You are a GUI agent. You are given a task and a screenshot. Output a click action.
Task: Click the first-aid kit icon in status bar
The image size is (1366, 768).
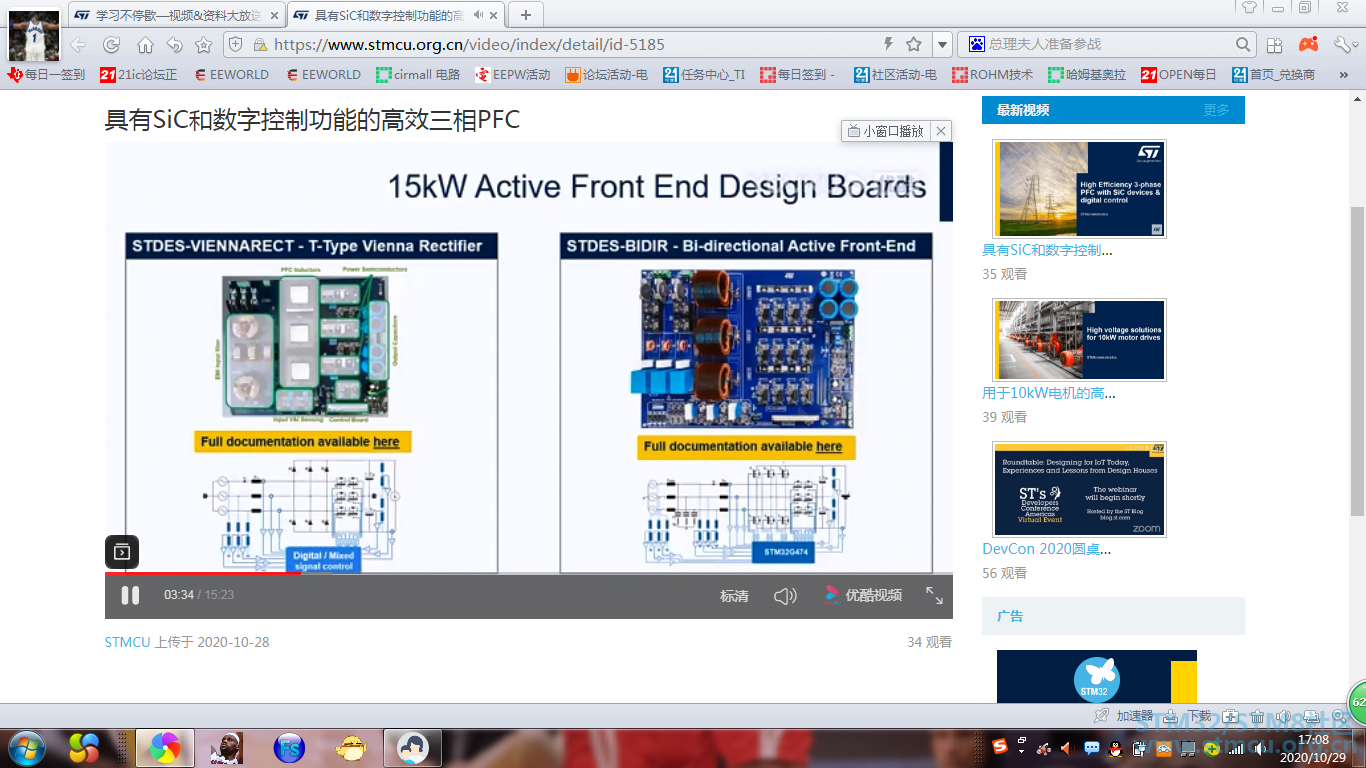(1231, 716)
